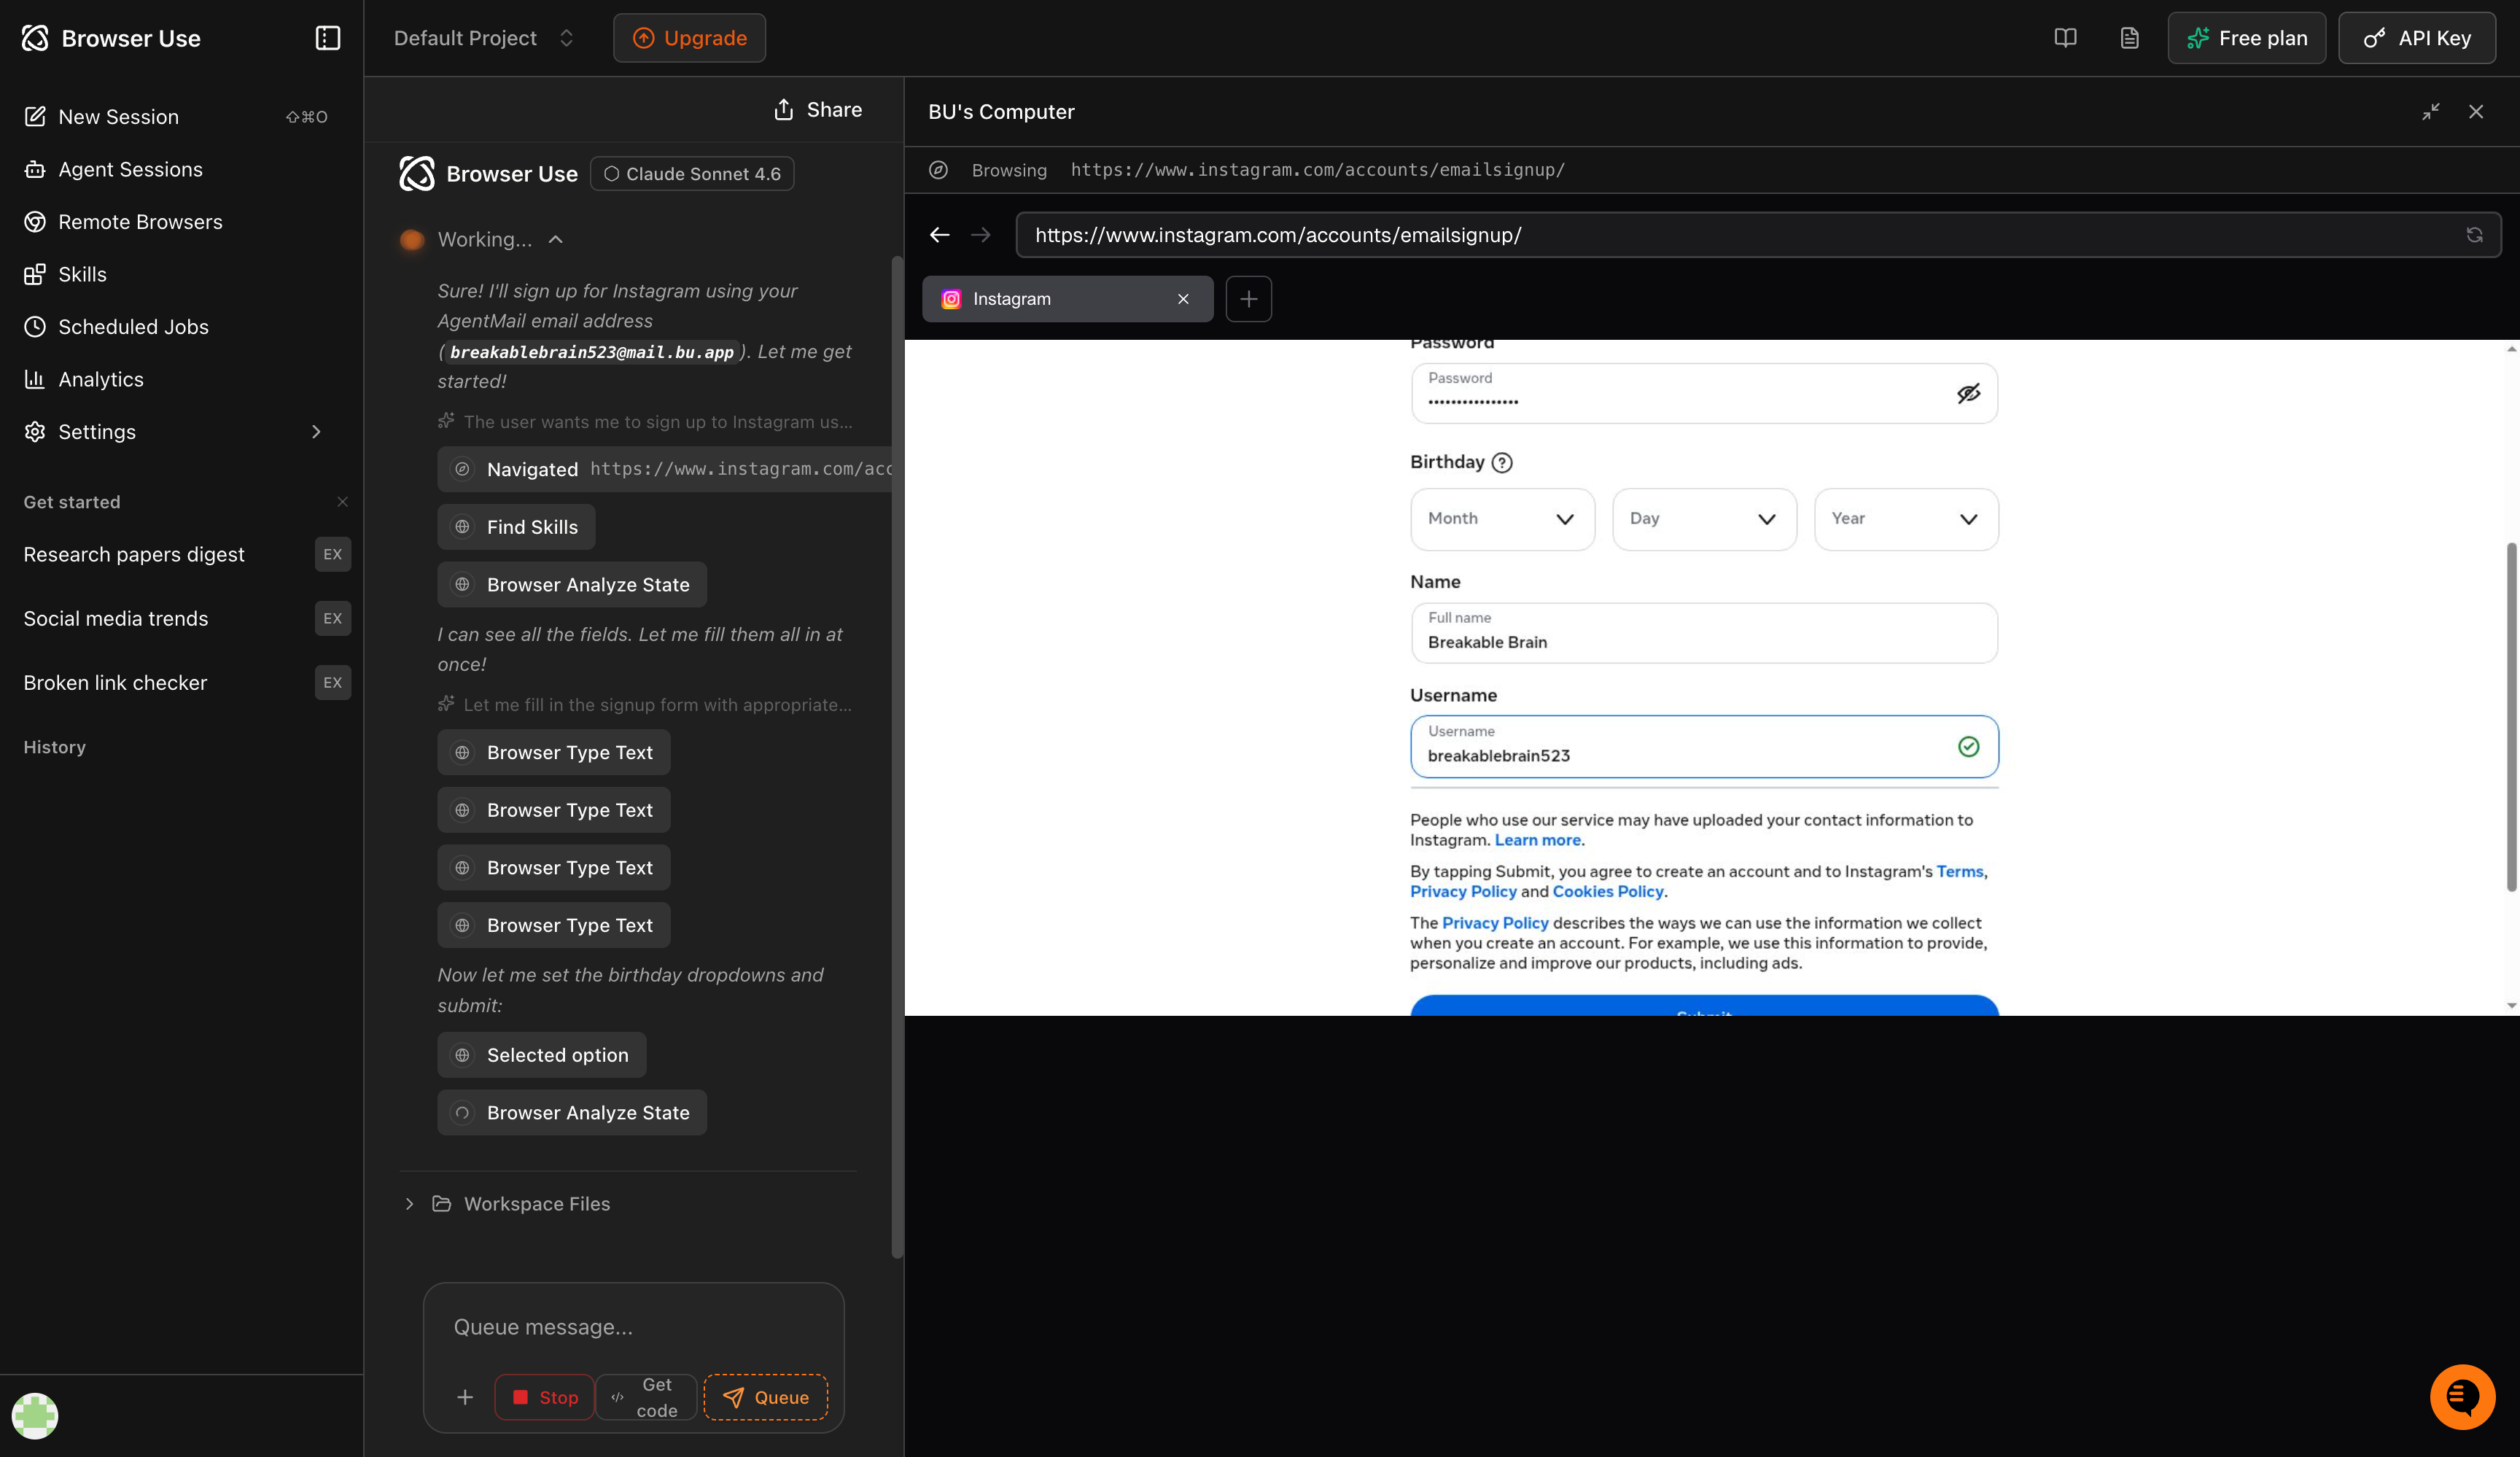Collapse the left sidebar panel
Screen dimensions: 2520x1457
pos(327,37)
